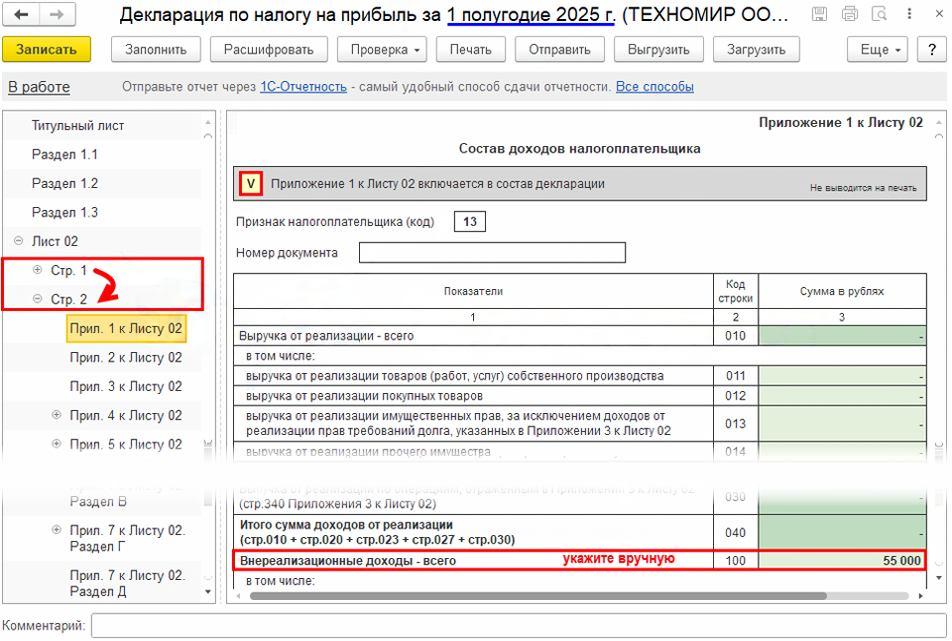
Task: Expand the Стр. 1 tree node
Action: pyautogui.click(x=37, y=270)
